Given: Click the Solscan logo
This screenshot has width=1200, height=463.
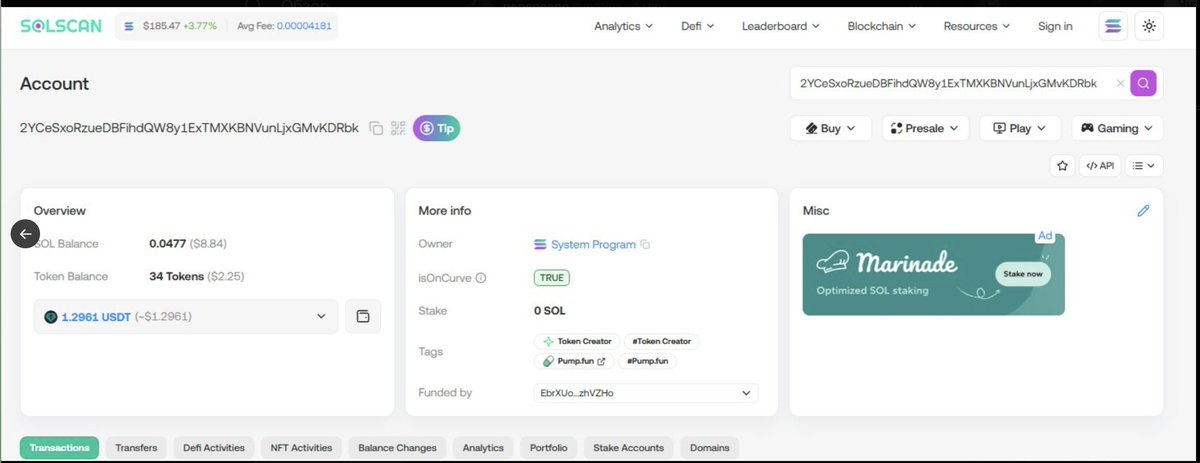Looking at the screenshot, I should 61,26.
